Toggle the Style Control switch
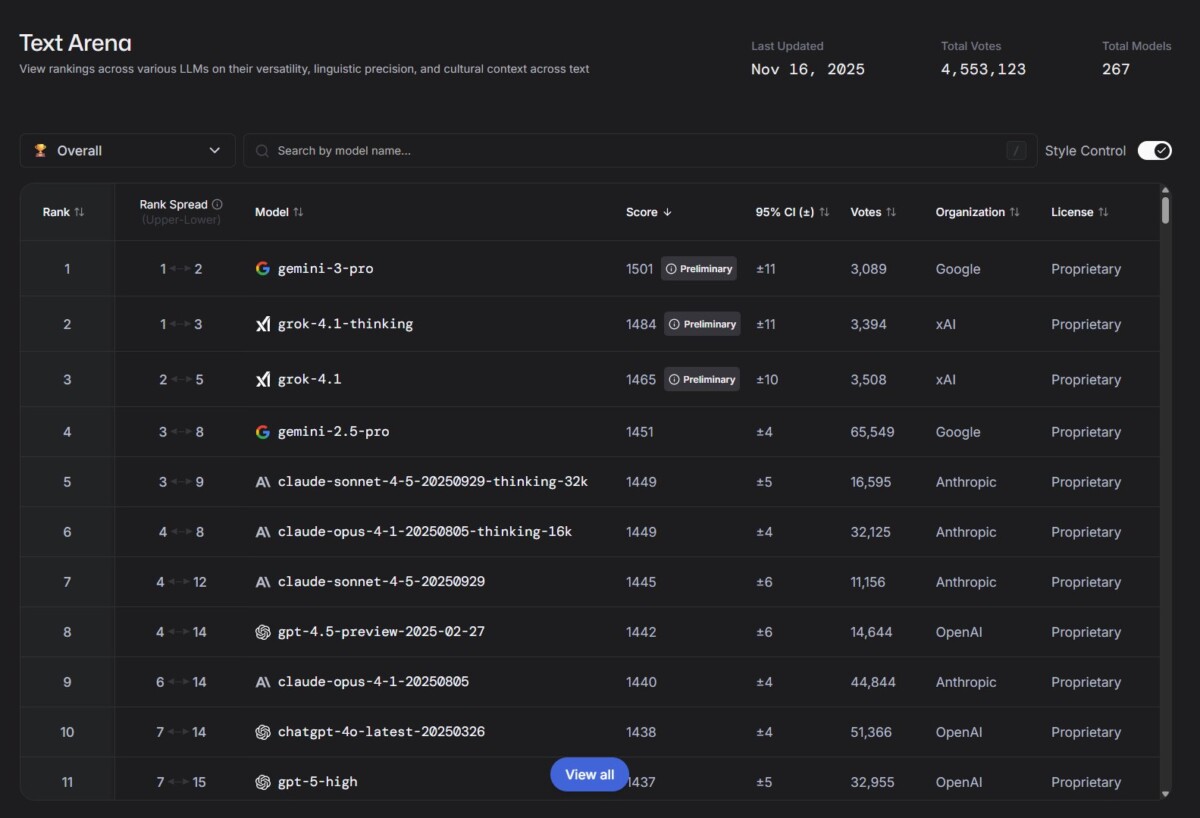Screen dimensions: 1200x818 point(1154,151)
